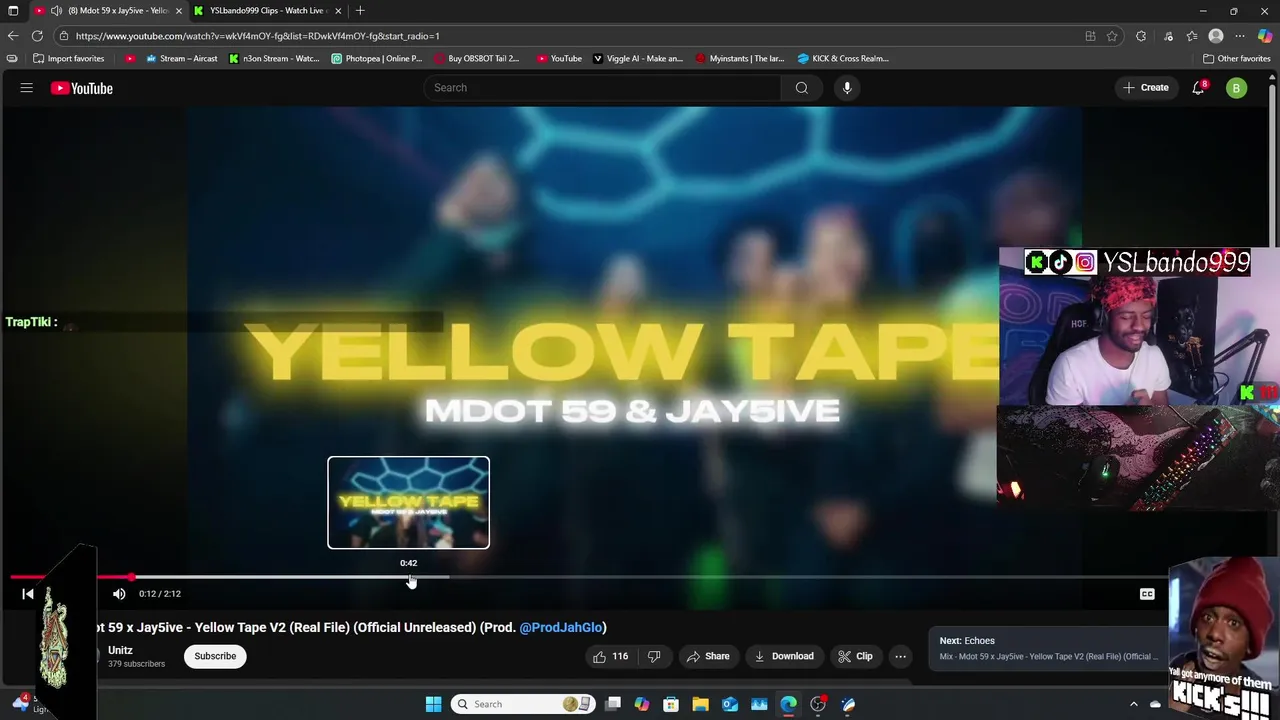Viewport: 1280px width, 720px height.
Task: Switch to YSLbando999 Clips tab
Action: coord(268,11)
